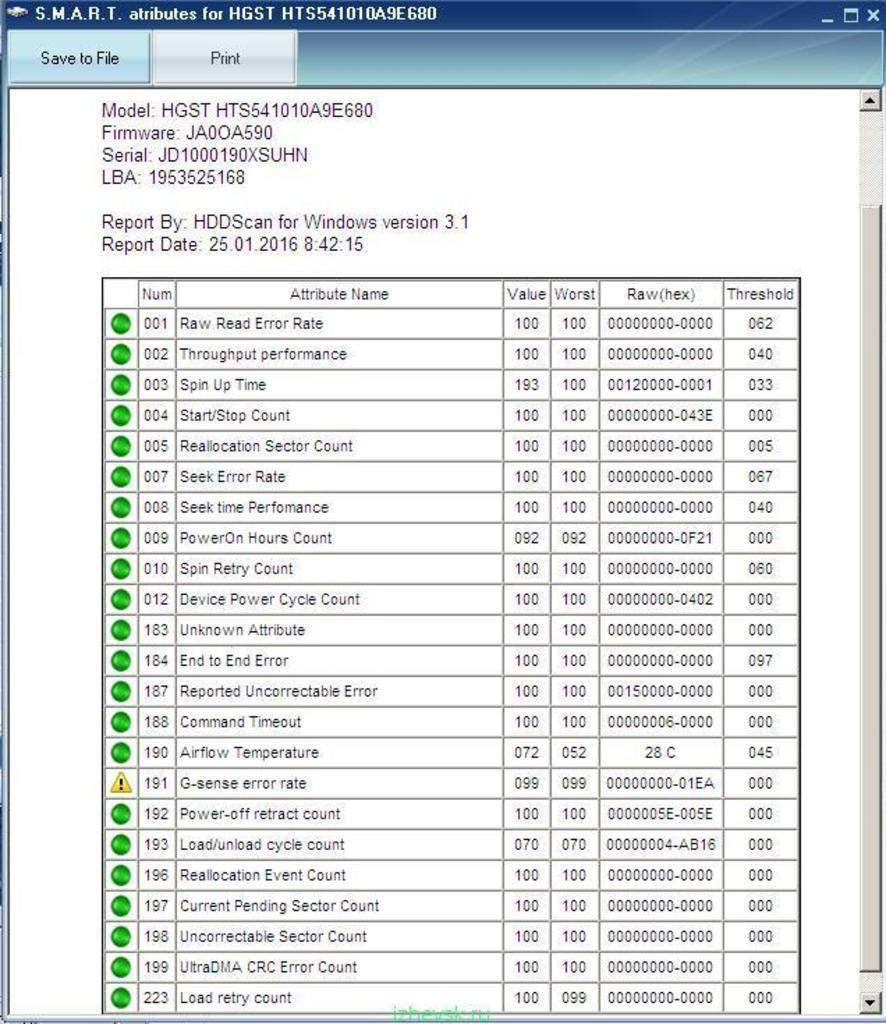Viewport: 886px width, 1024px height.
Task: Click the Value column header
Action: point(526,295)
